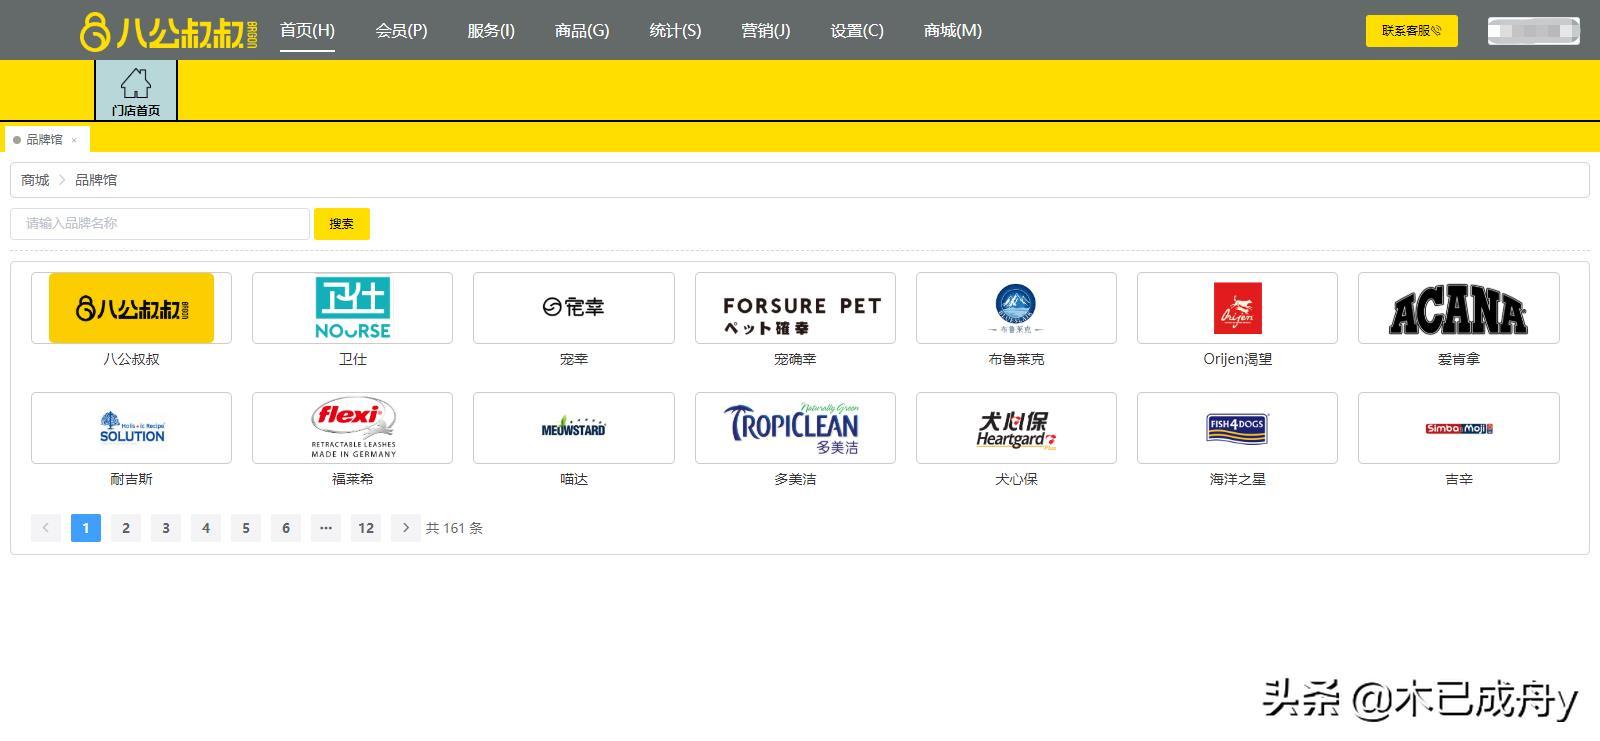Image resolution: width=1600 pixels, height=741 pixels.
Task: Open the Simba Moji 吉辛 brand logo
Action: (x=1459, y=428)
